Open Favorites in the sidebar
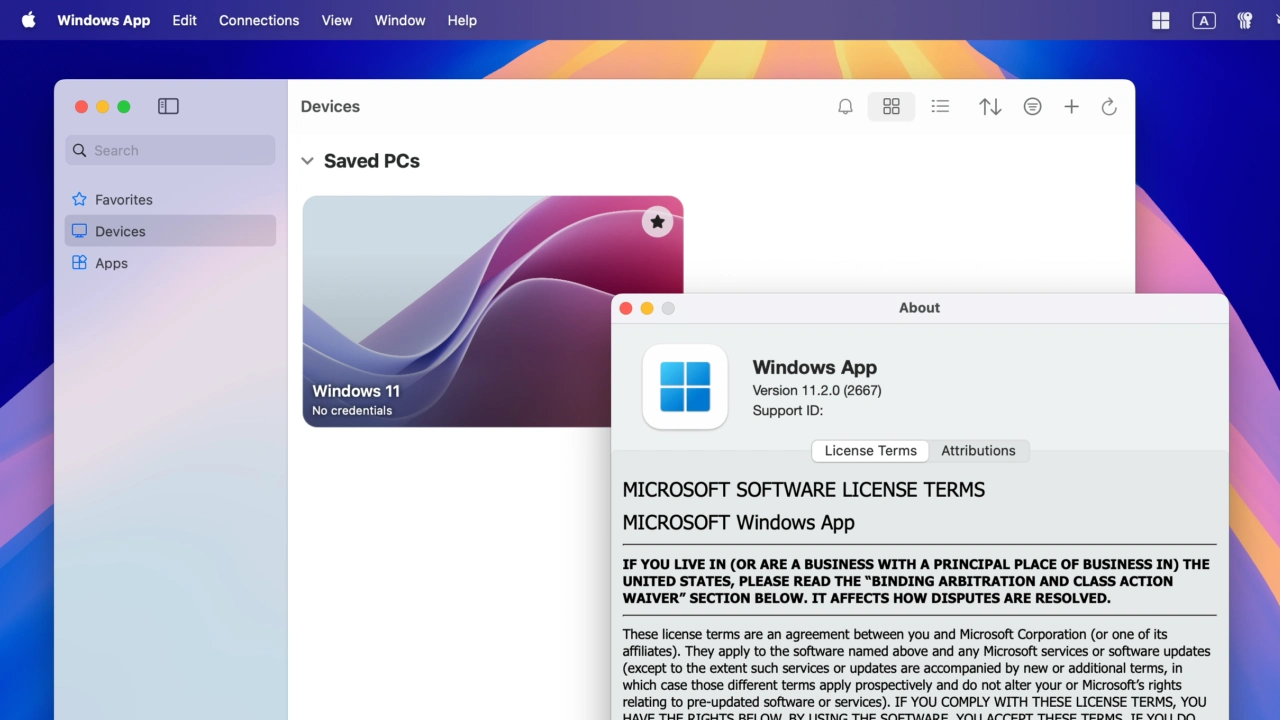 coord(123,200)
